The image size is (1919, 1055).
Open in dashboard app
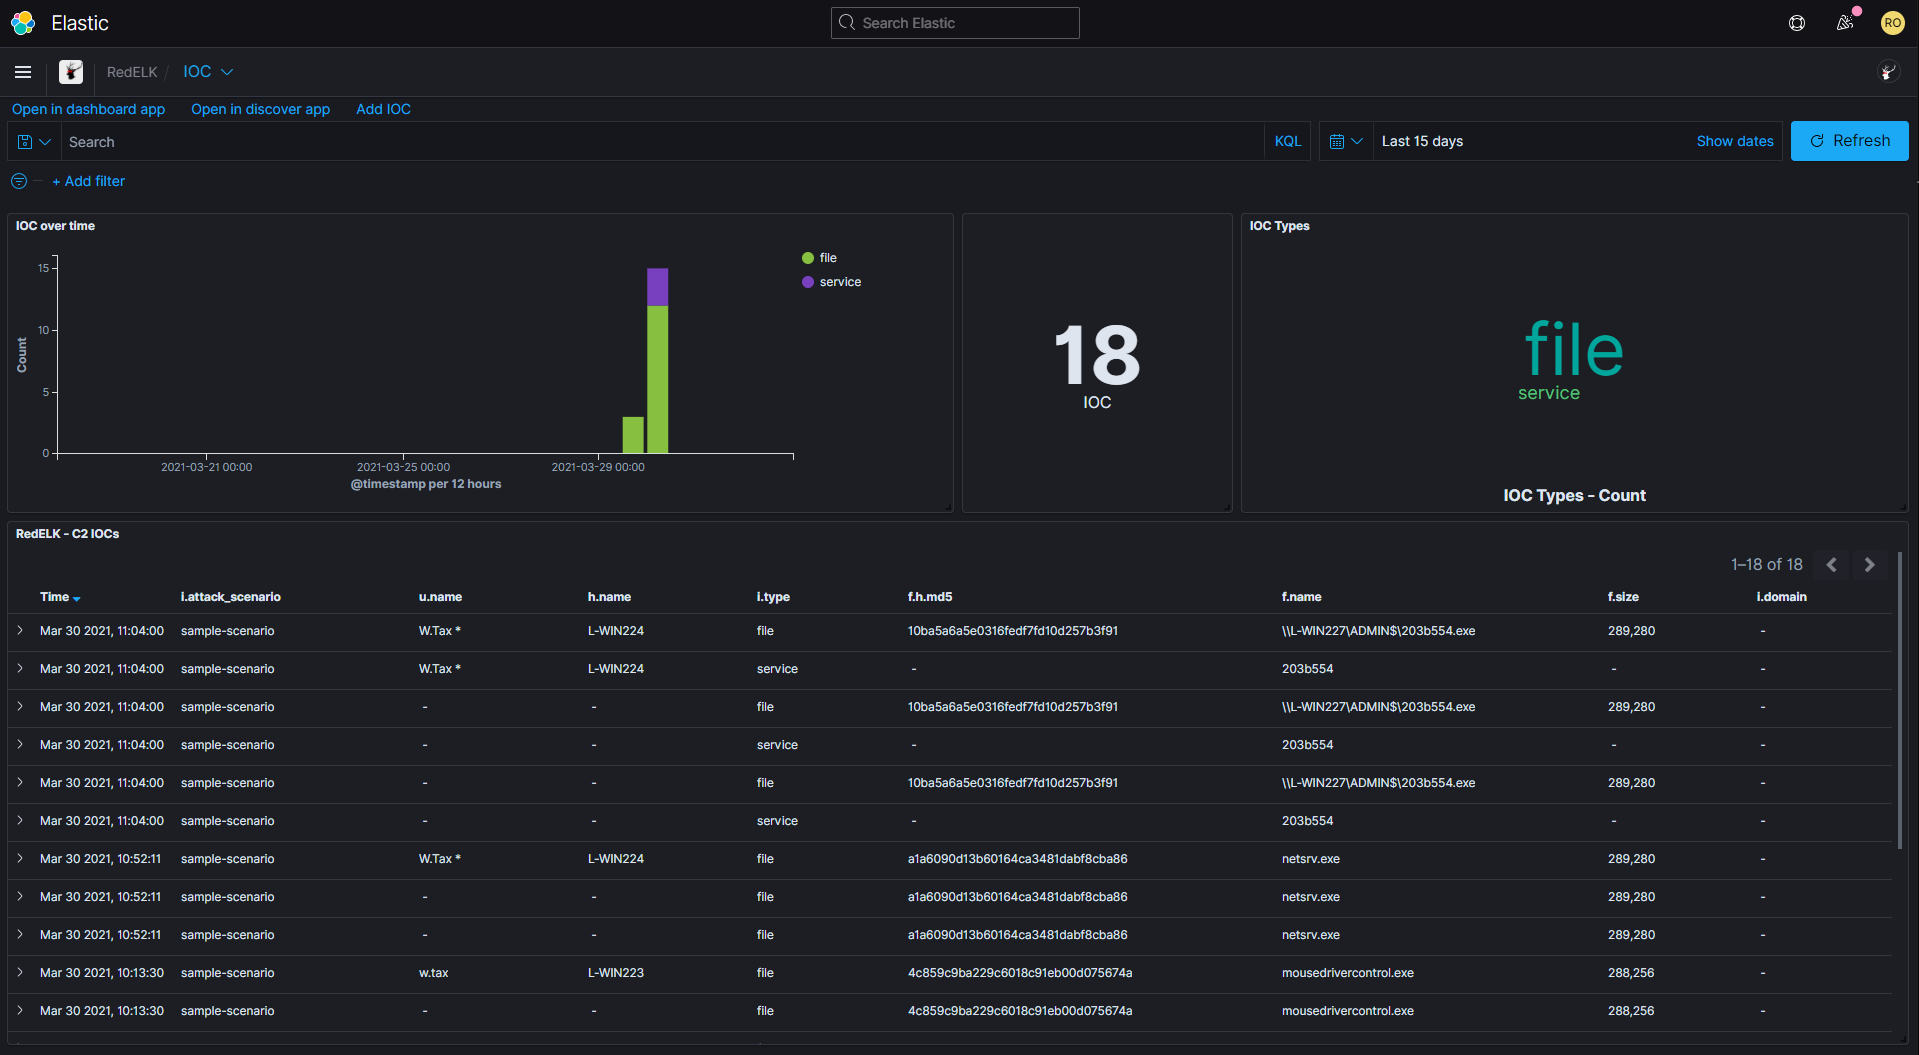88,109
